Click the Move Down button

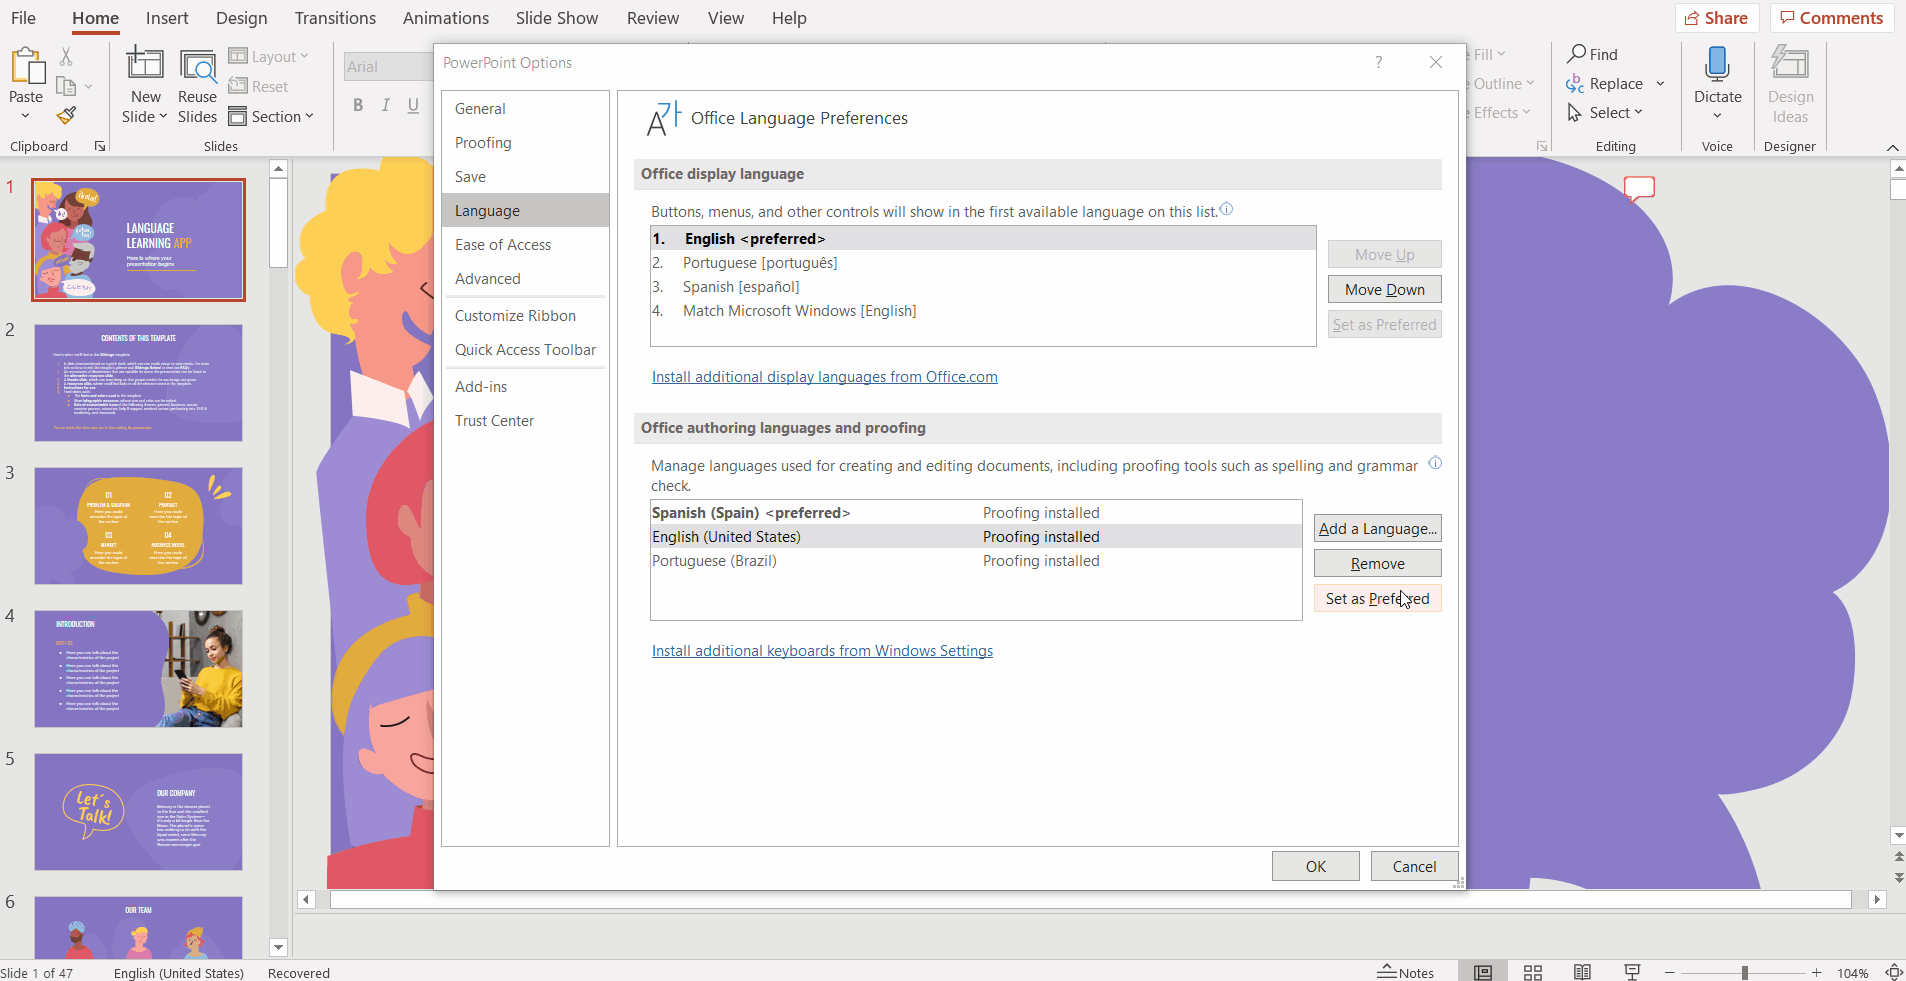pos(1384,289)
